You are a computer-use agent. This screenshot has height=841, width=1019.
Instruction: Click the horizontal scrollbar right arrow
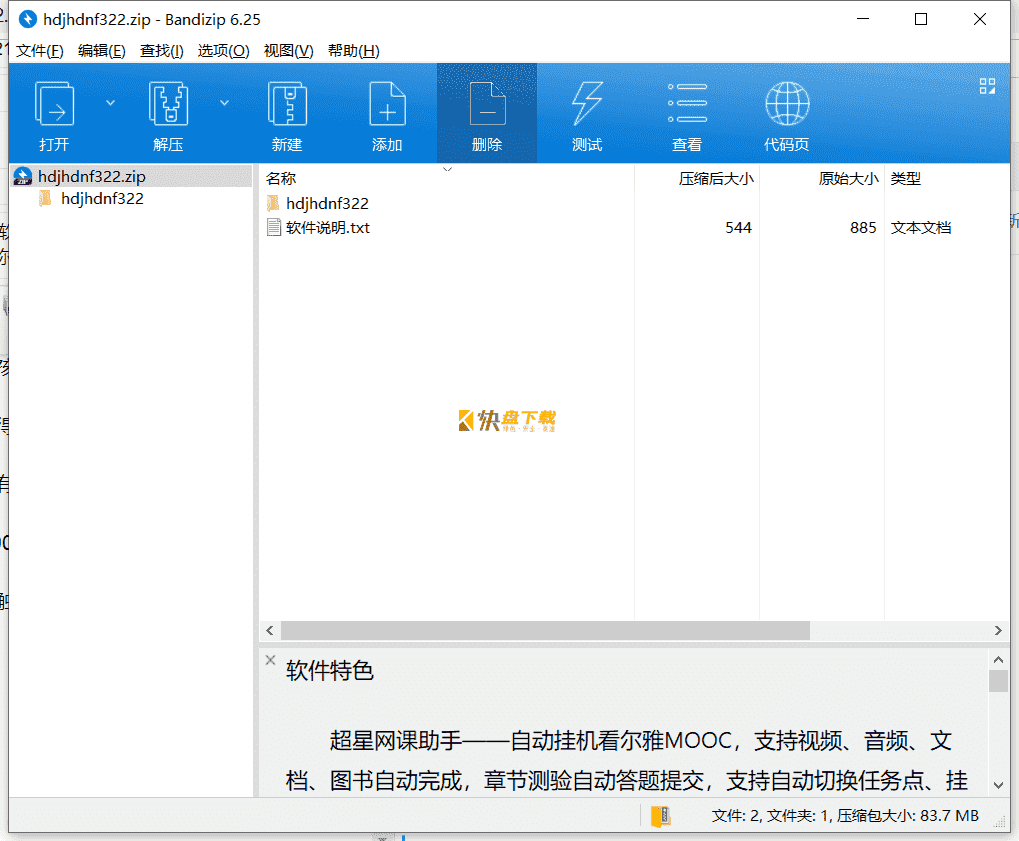coord(998,630)
